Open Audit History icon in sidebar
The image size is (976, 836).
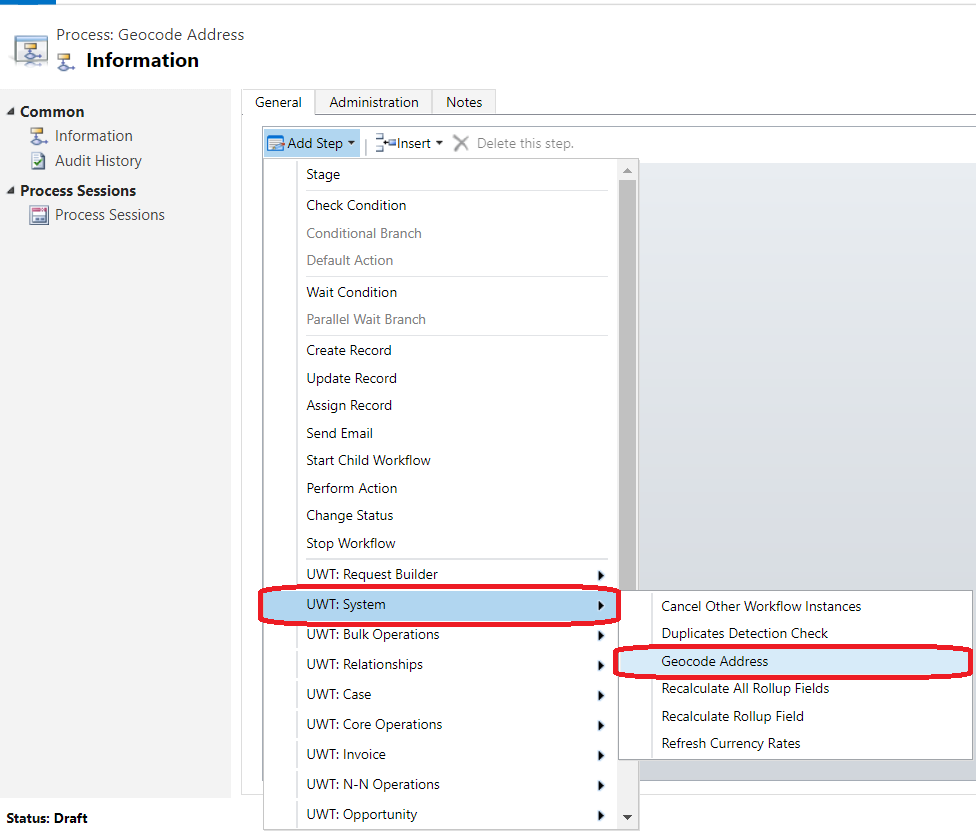coord(39,161)
